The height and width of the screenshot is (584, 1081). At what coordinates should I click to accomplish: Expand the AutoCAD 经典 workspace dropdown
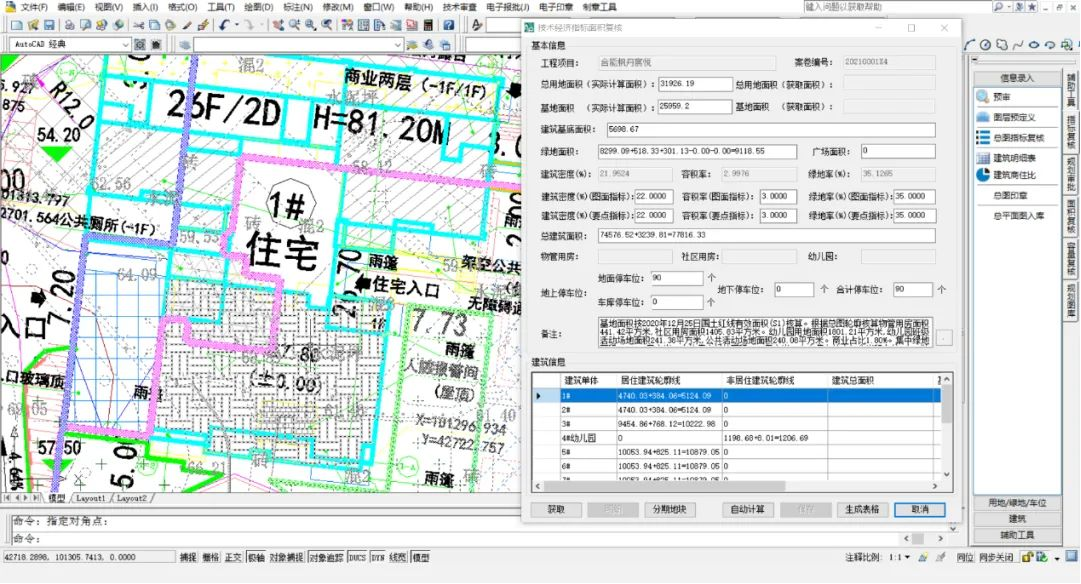point(125,45)
